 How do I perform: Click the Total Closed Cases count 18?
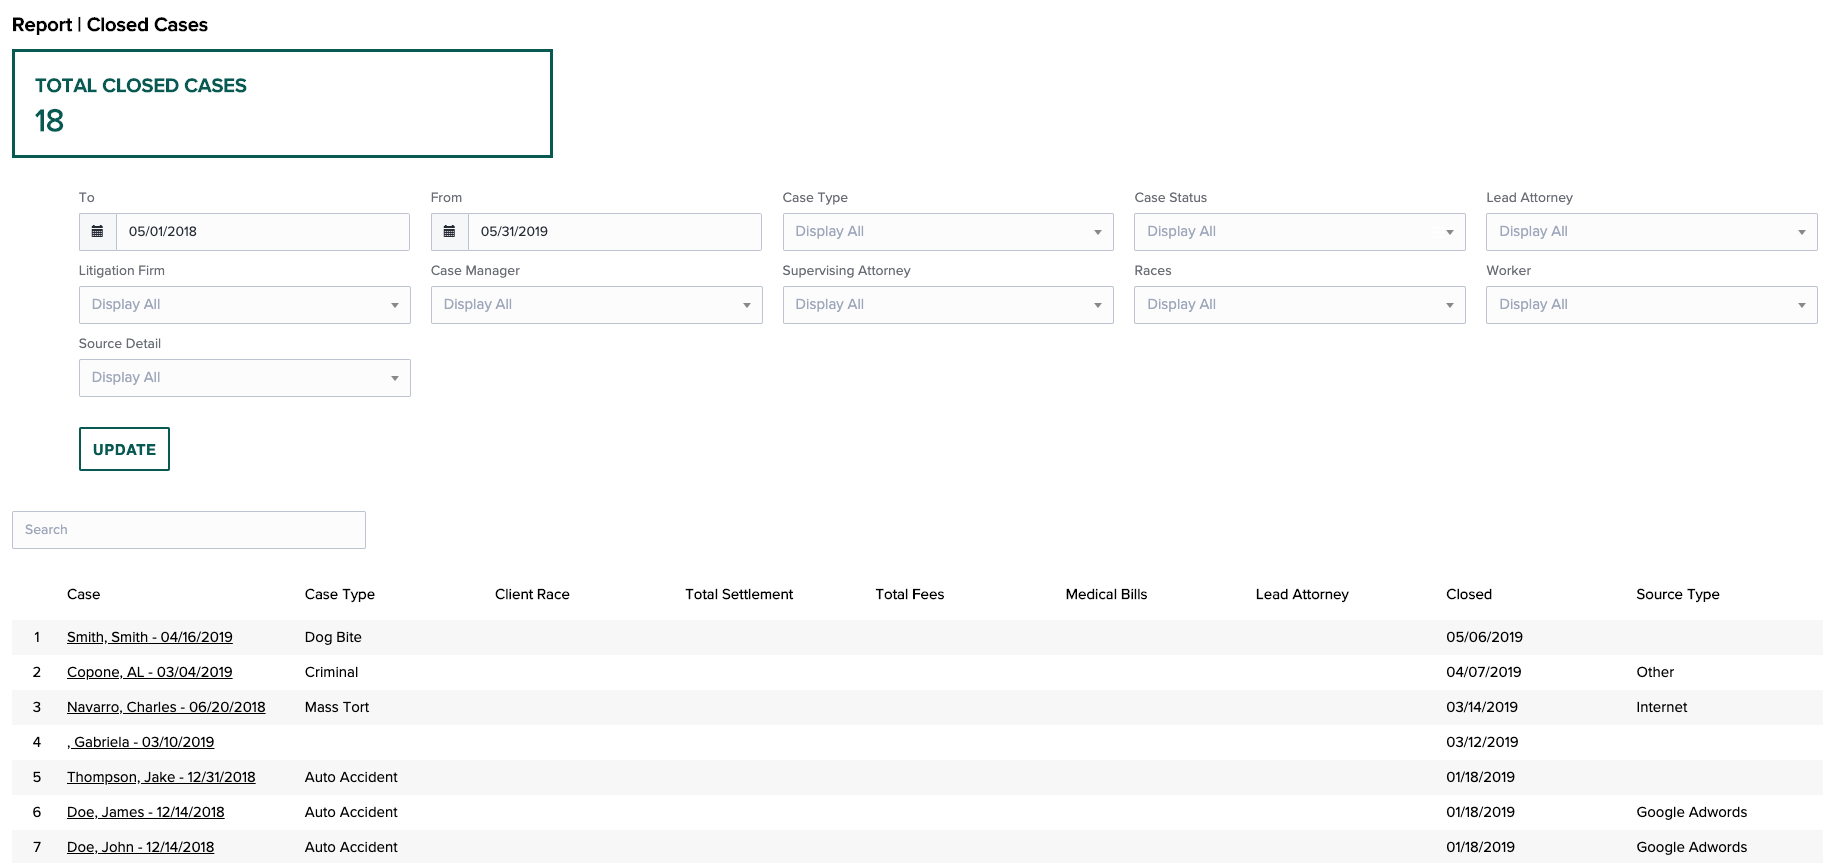(x=49, y=121)
